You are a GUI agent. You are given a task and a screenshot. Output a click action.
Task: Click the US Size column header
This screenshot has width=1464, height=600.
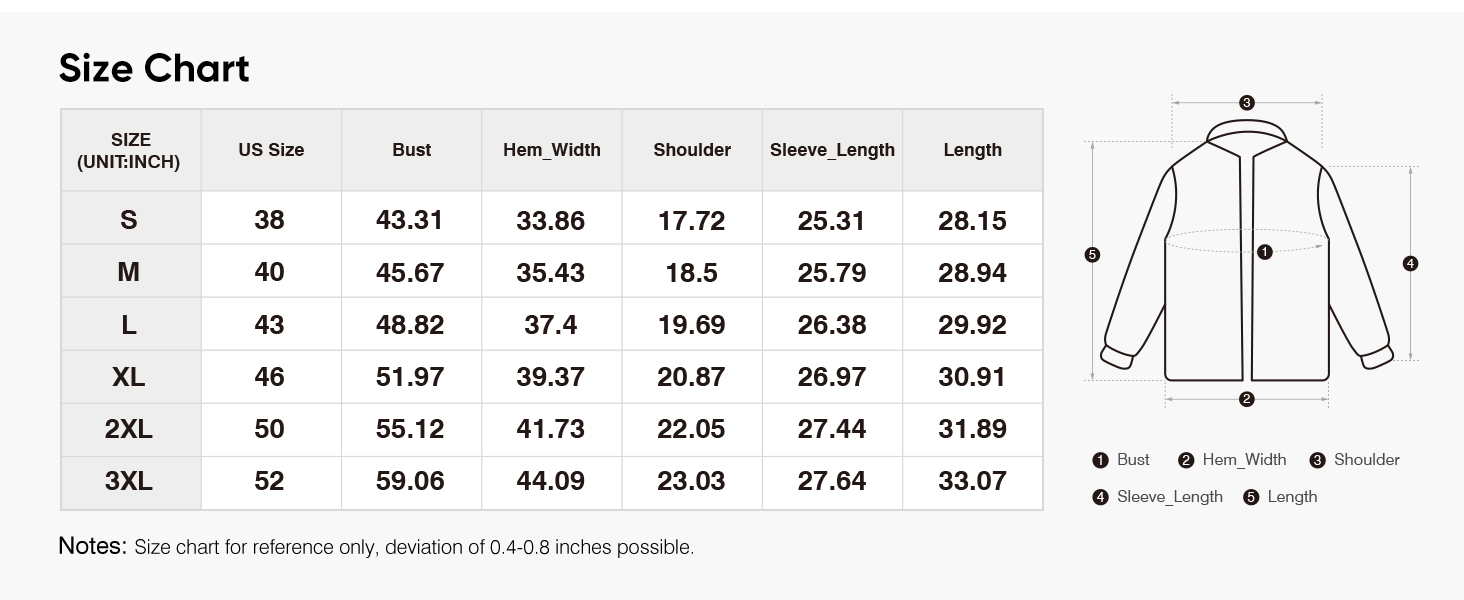click(x=271, y=150)
